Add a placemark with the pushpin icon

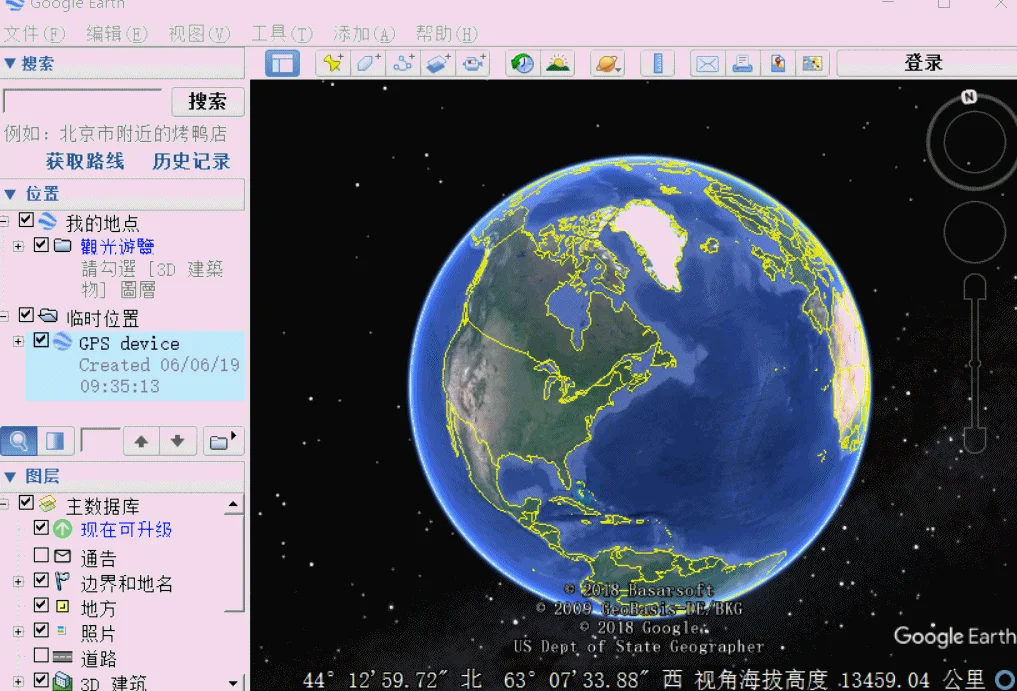click(x=333, y=64)
